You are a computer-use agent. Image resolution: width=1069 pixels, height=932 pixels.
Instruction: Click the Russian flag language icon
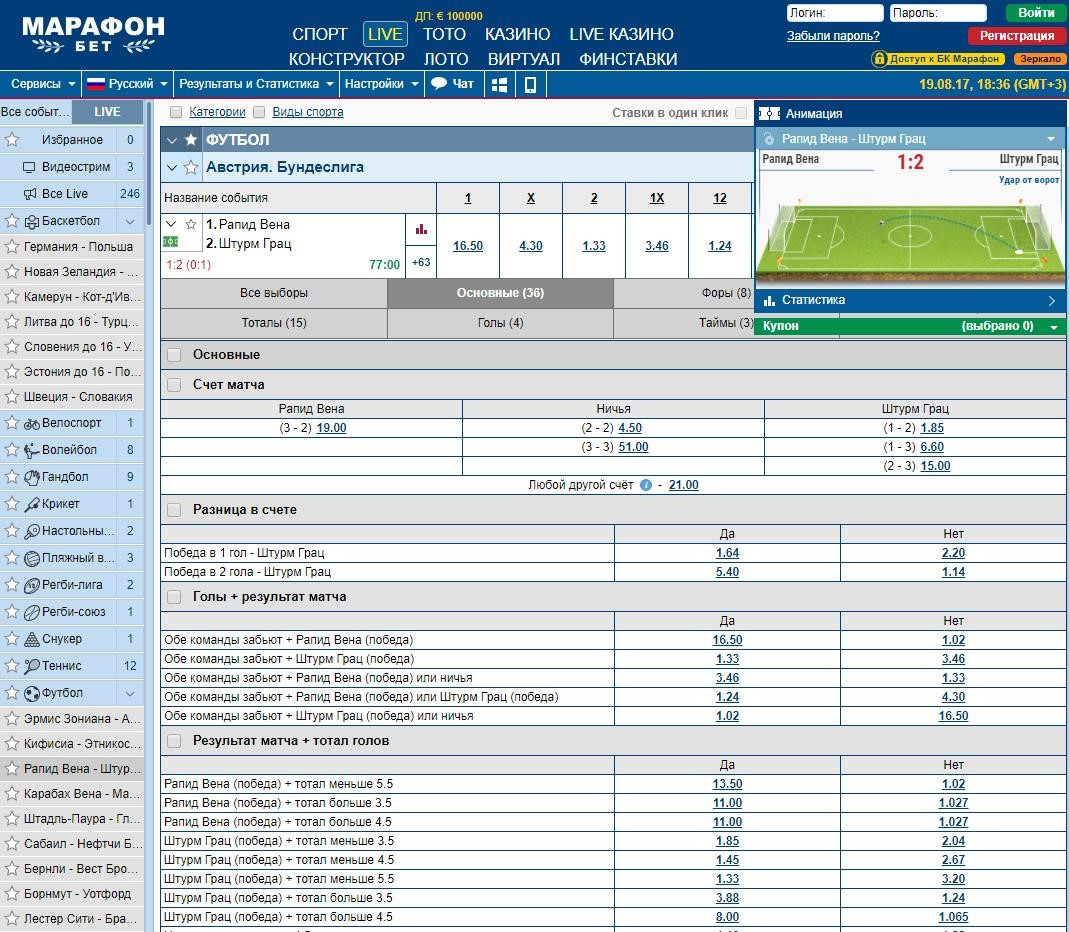click(x=95, y=84)
